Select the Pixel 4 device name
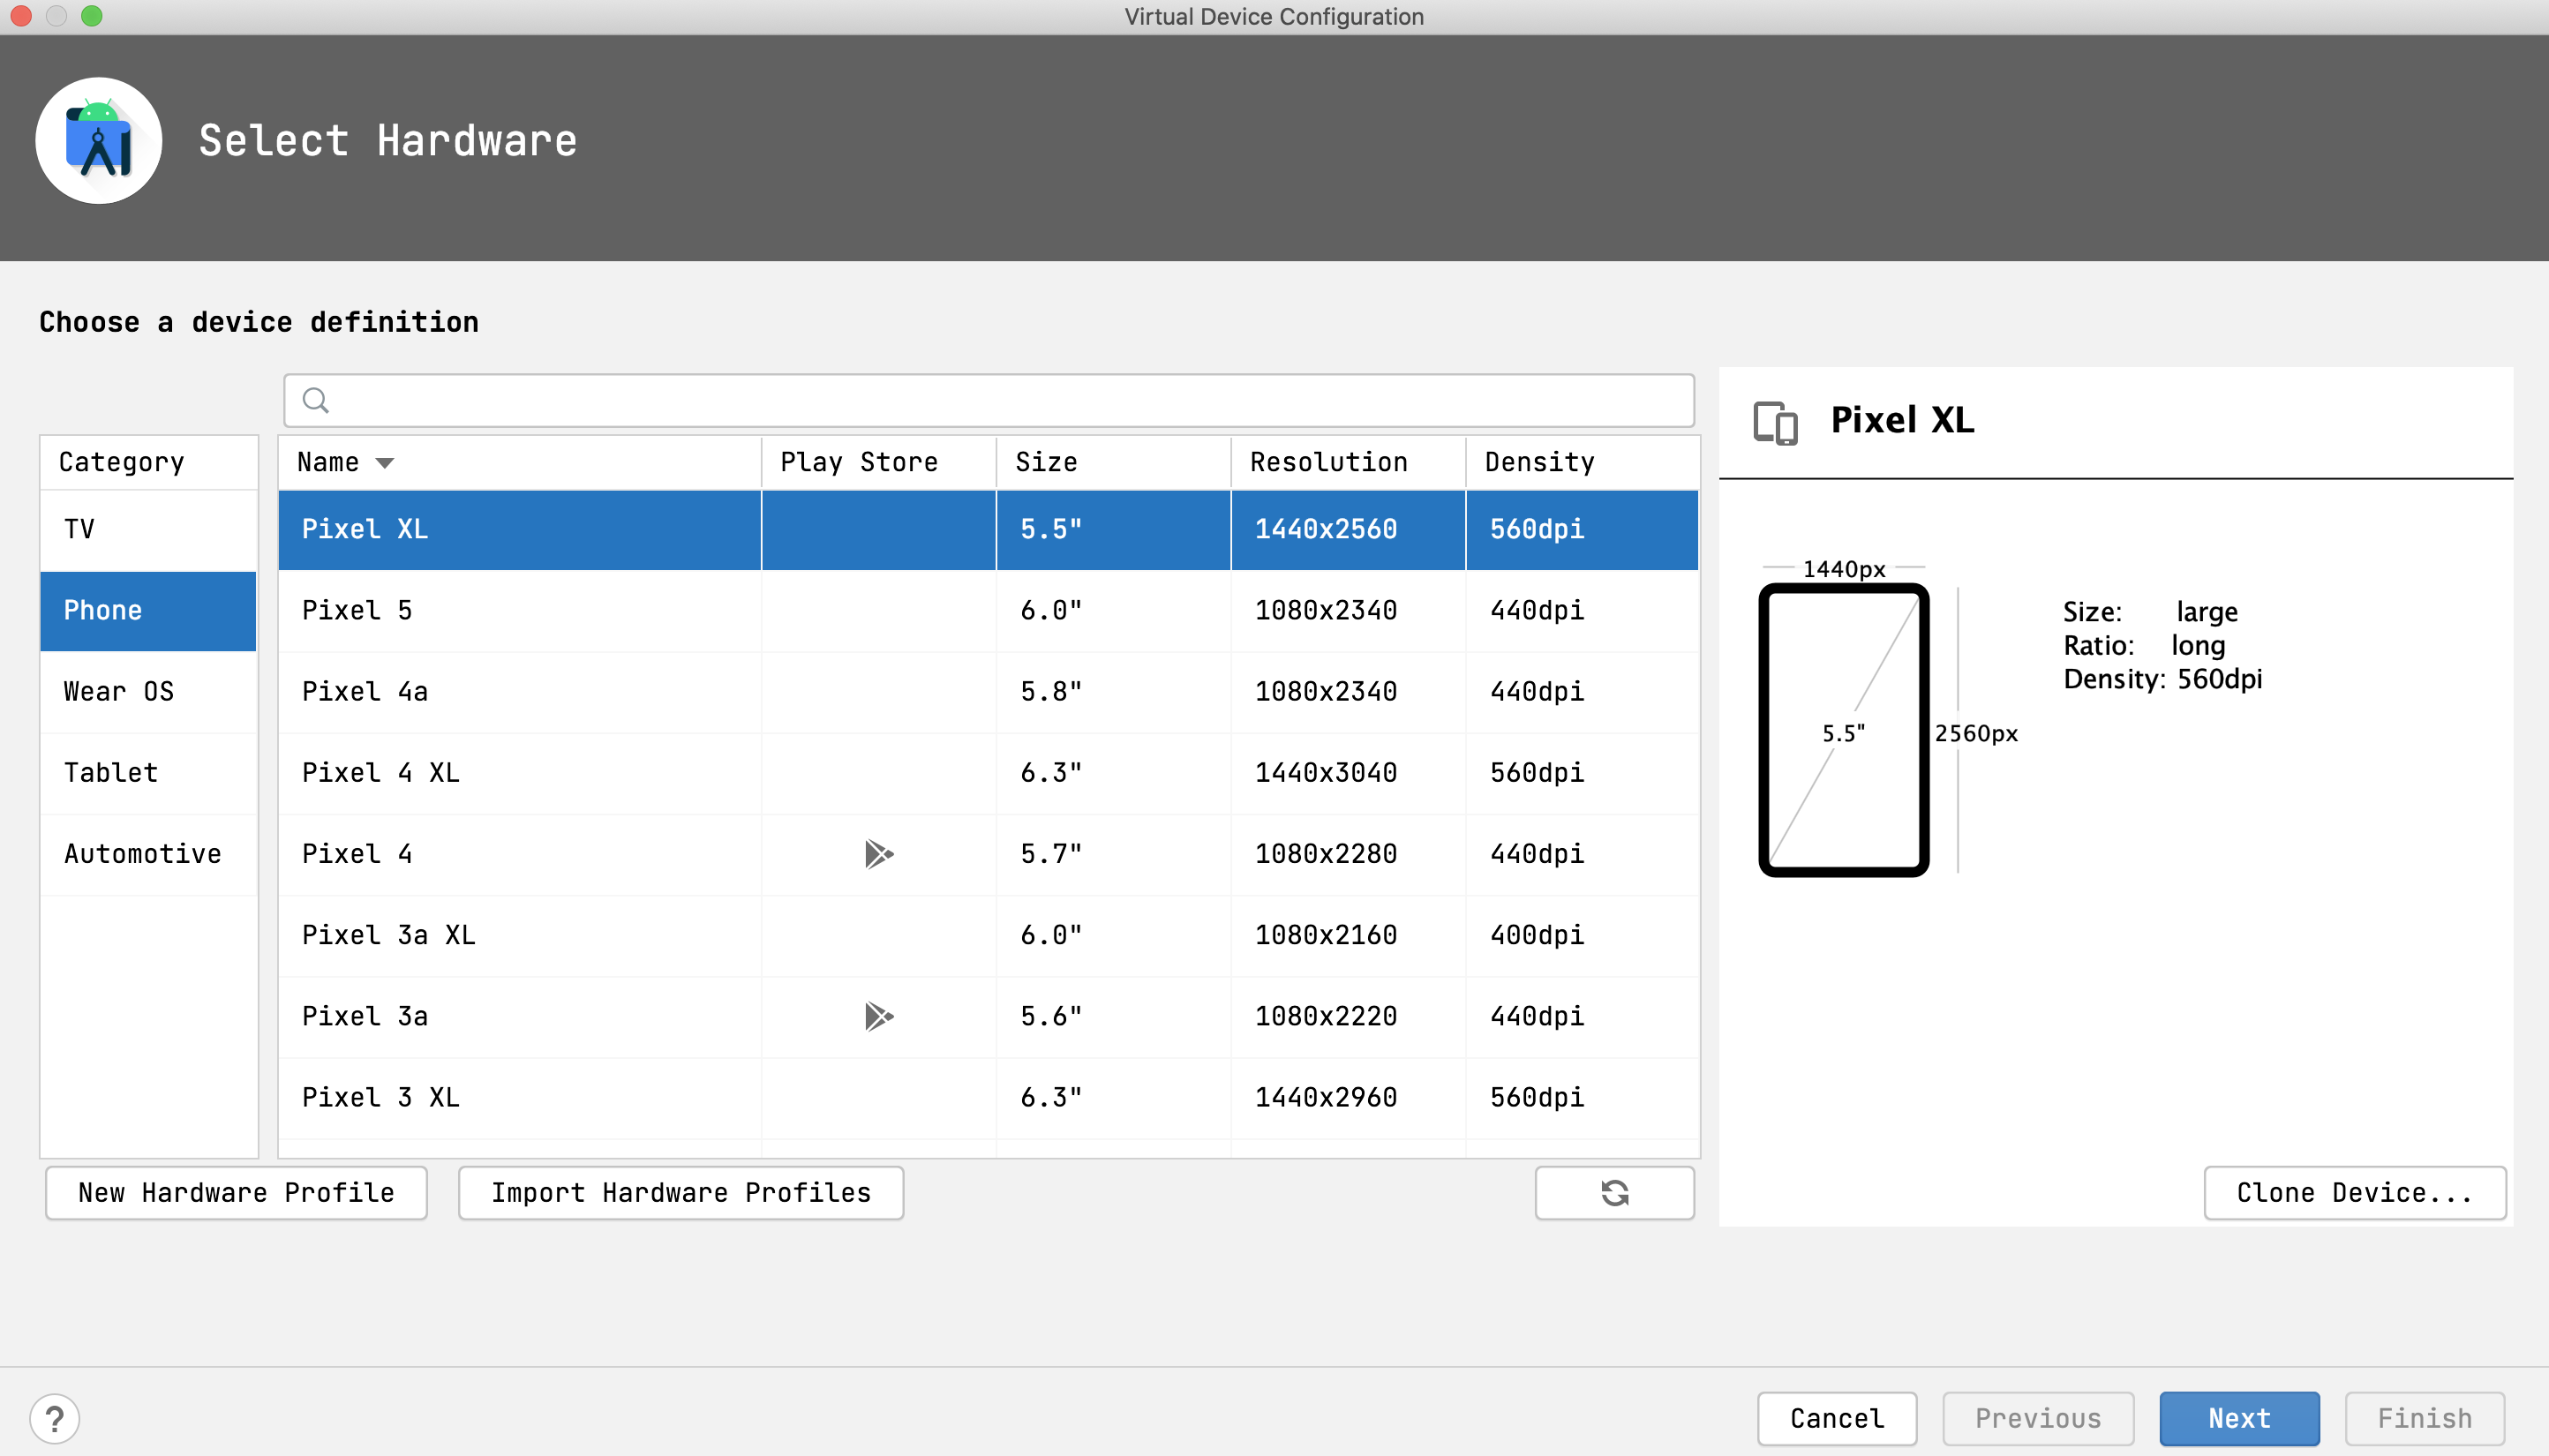The height and width of the screenshot is (1456, 2549). (357, 854)
